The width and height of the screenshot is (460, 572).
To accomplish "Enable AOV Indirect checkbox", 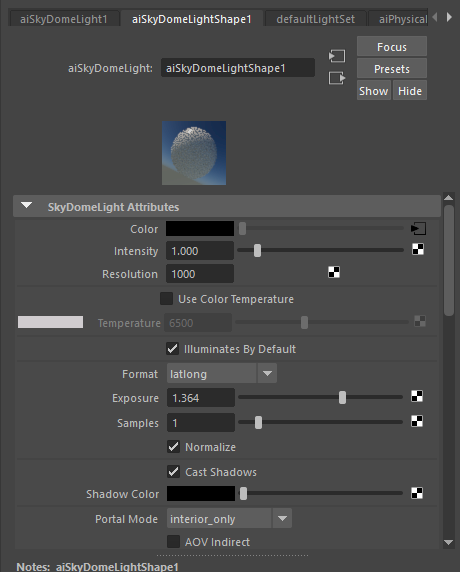I will coord(173,542).
